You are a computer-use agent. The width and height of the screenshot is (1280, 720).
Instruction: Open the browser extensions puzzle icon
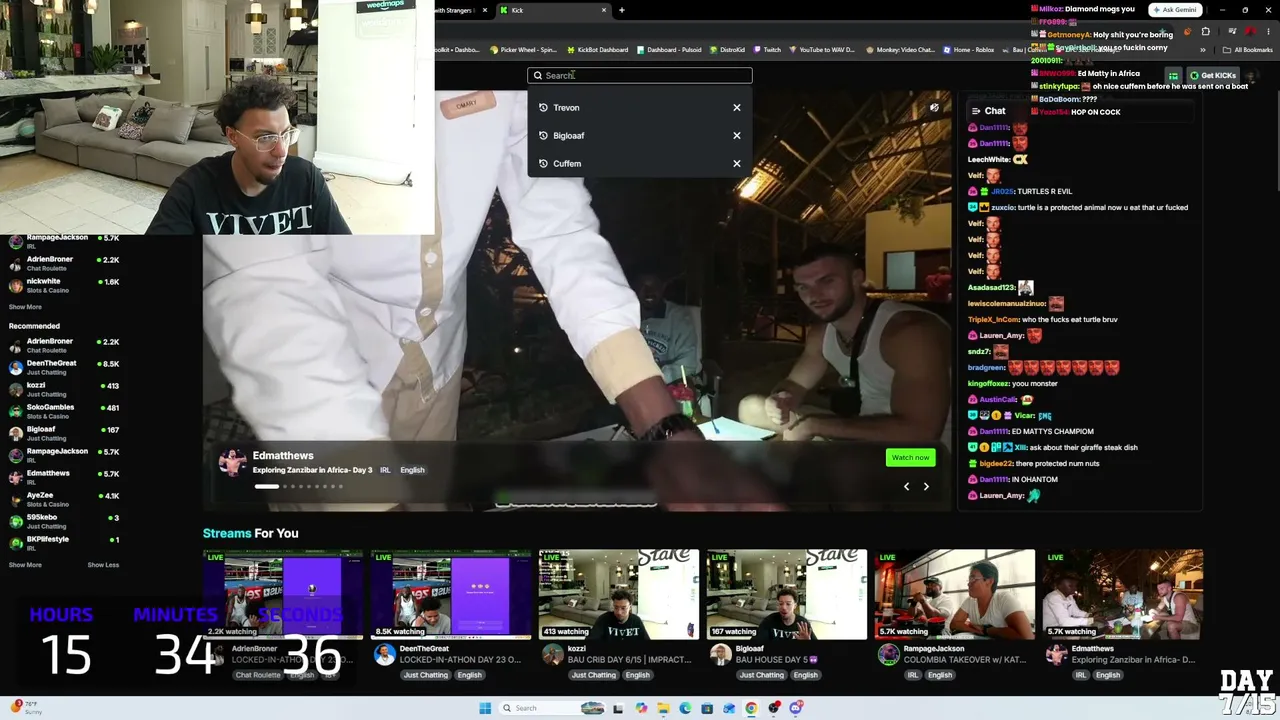coord(1206,31)
